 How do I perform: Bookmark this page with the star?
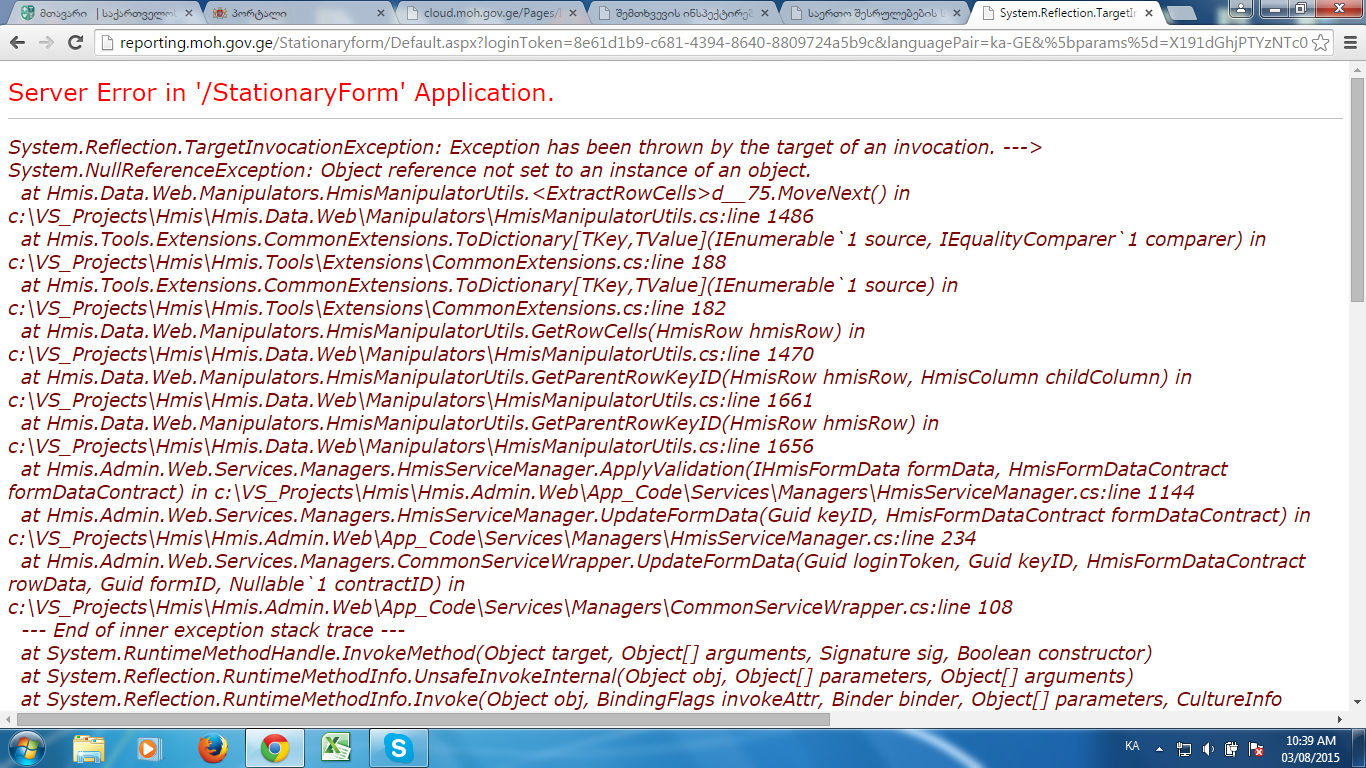pyautogui.click(x=1320, y=43)
